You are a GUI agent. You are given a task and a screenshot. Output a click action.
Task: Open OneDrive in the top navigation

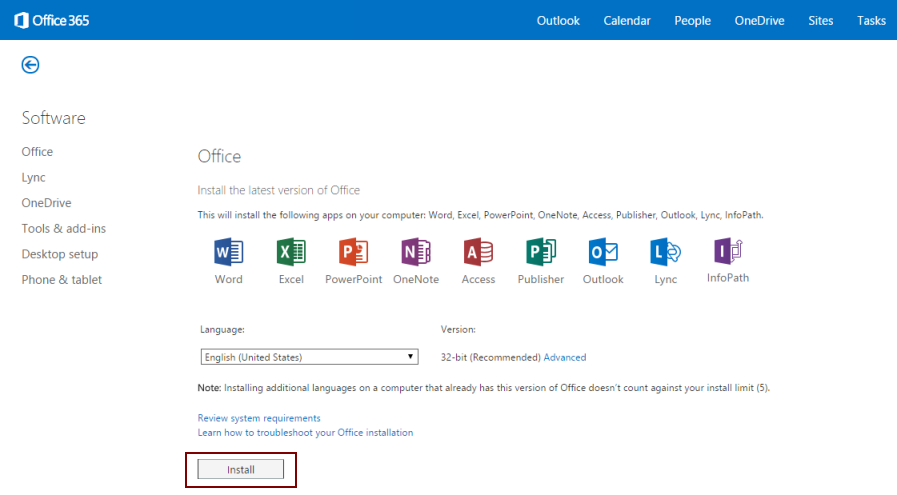click(759, 21)
